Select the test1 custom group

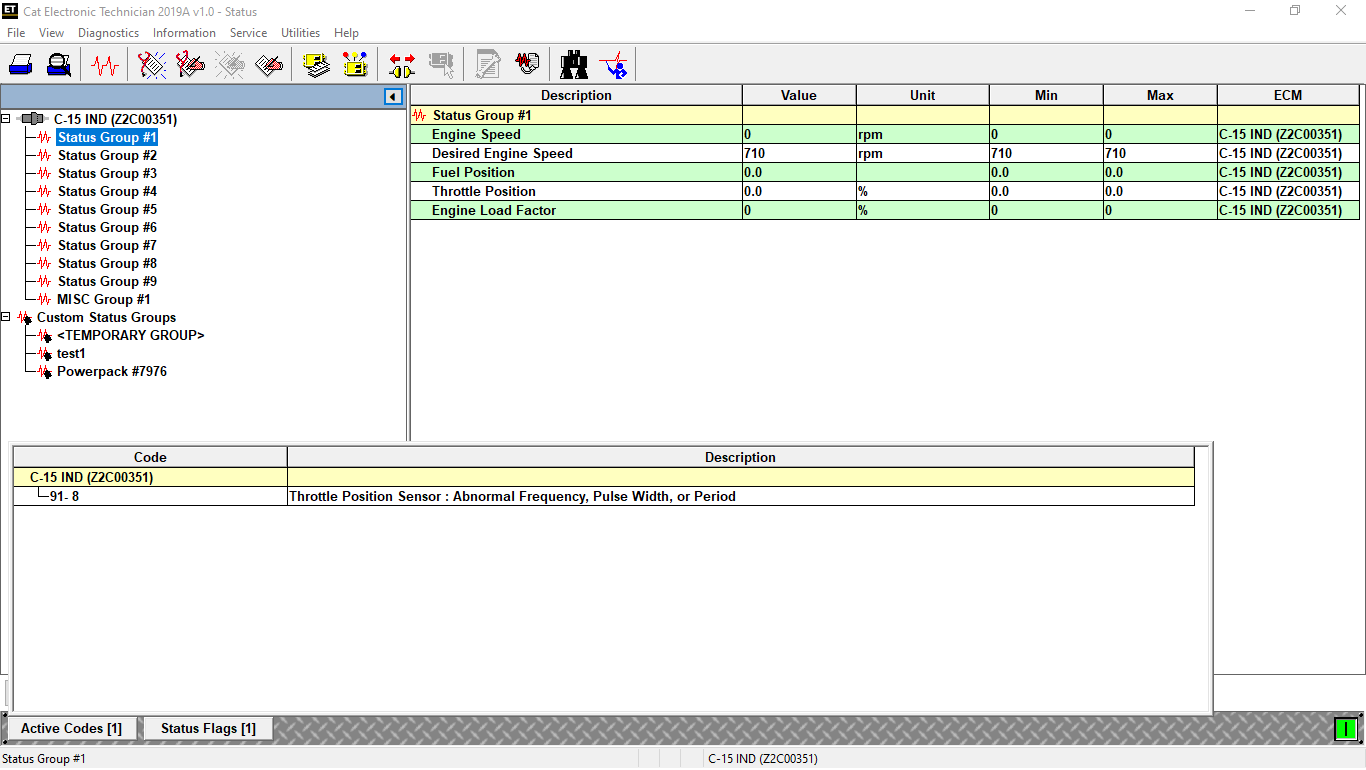click(71, 353)
